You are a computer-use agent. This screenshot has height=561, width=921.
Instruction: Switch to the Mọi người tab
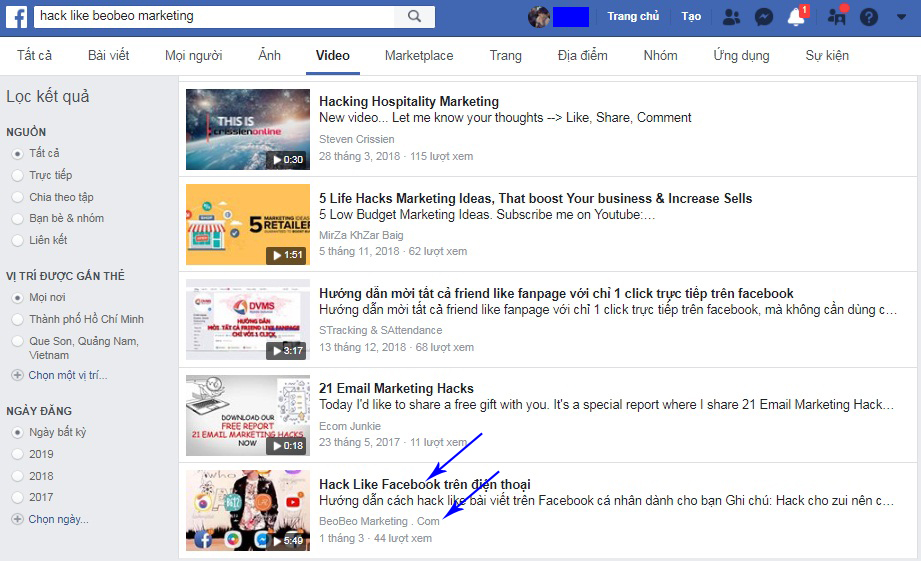coord(194,55)
